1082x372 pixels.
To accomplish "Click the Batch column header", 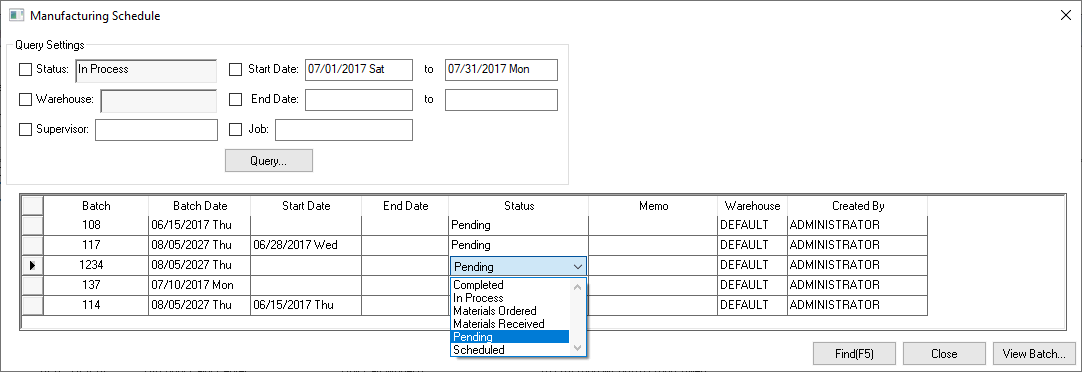I will point(96,206).
